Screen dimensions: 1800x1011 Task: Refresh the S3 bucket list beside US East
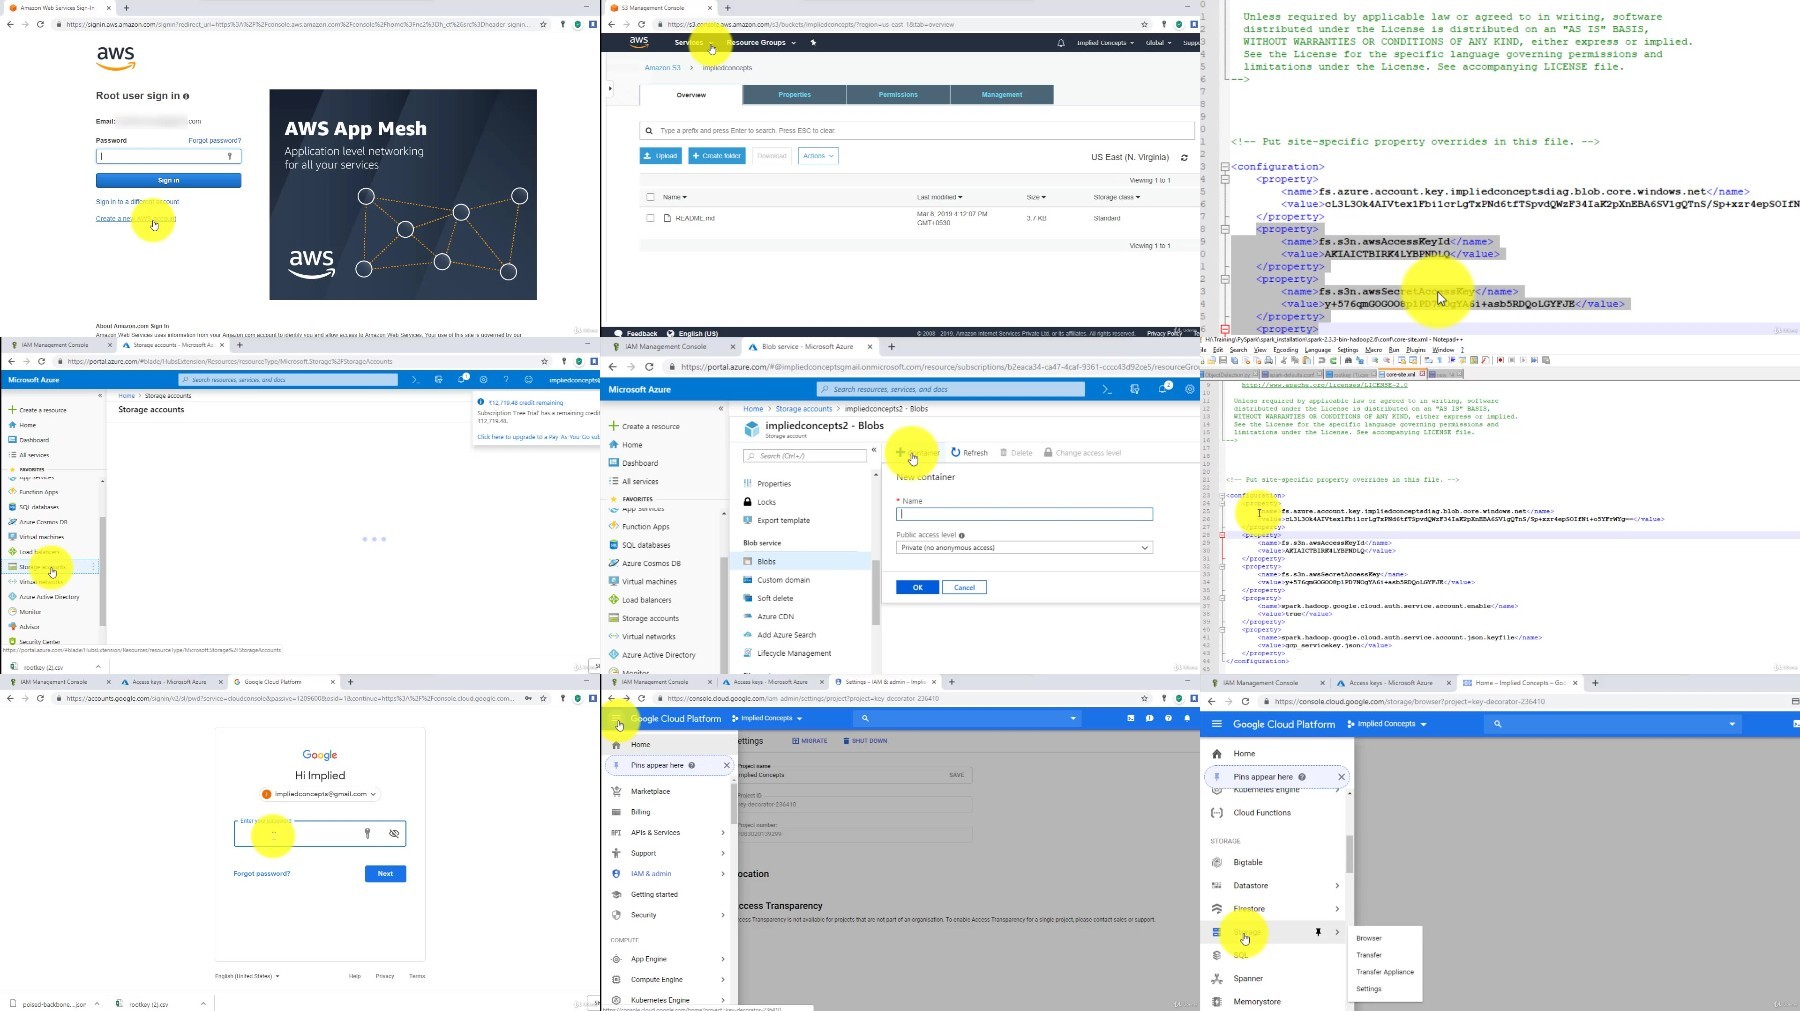tap(1184, 157)
